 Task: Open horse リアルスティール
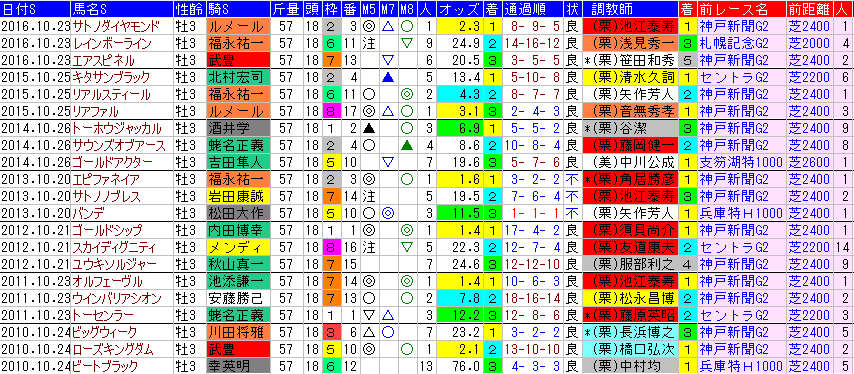(112, 94)
